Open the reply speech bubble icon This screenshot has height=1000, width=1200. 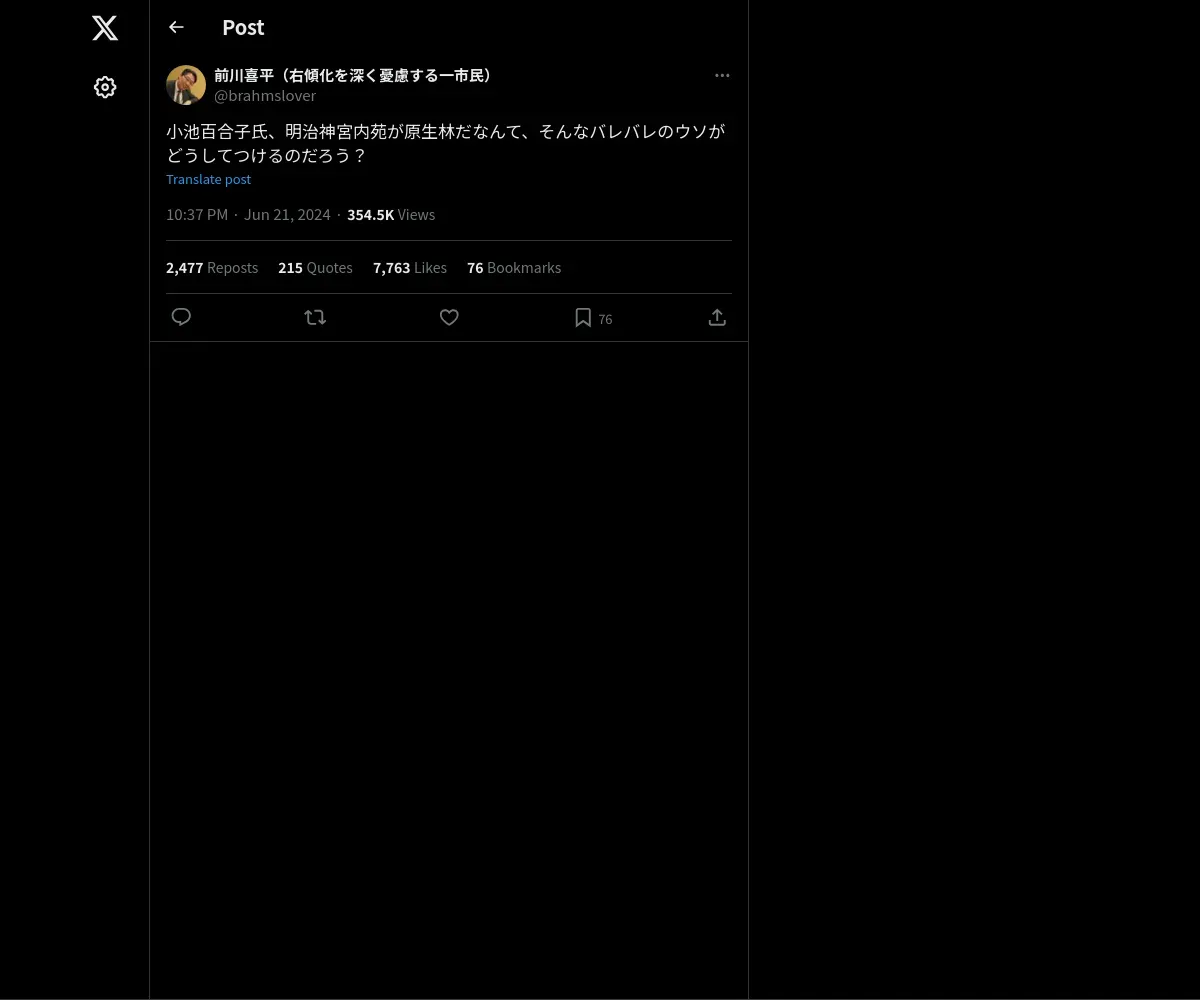coord(181,317)
